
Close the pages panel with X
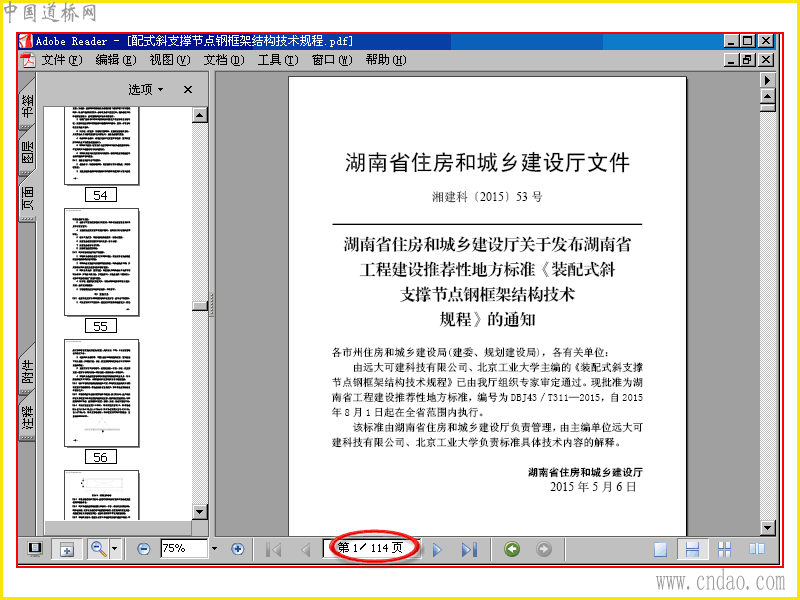click(x=188, y=90)
